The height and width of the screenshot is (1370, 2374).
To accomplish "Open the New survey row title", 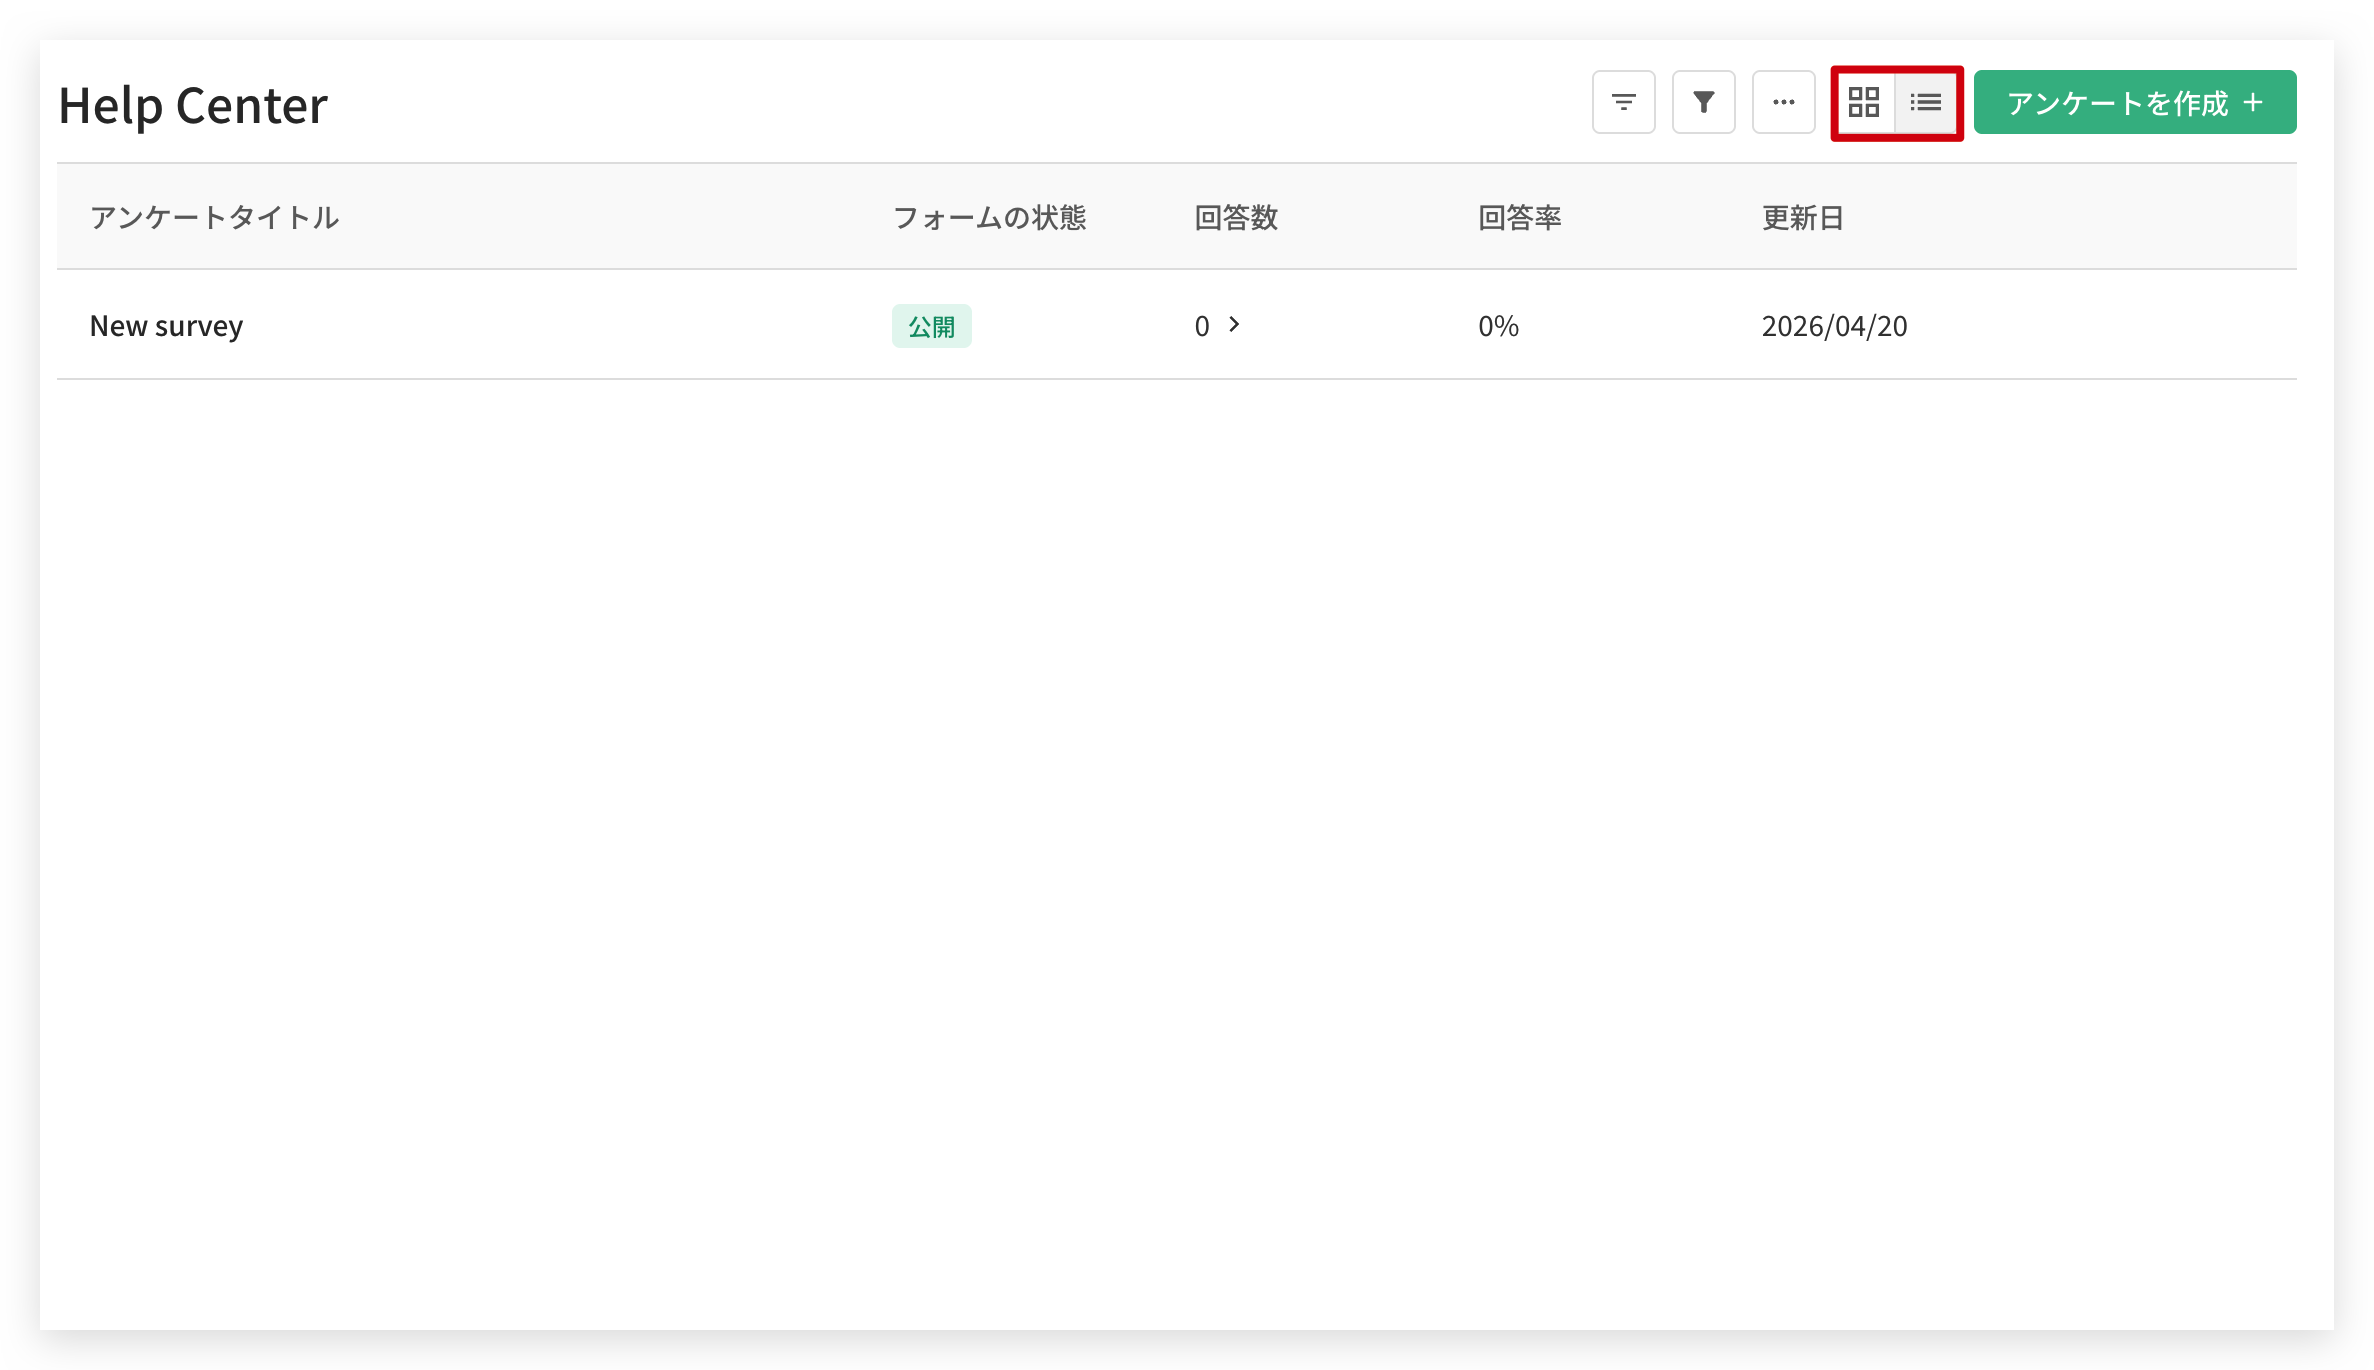I will click(166, 326).
